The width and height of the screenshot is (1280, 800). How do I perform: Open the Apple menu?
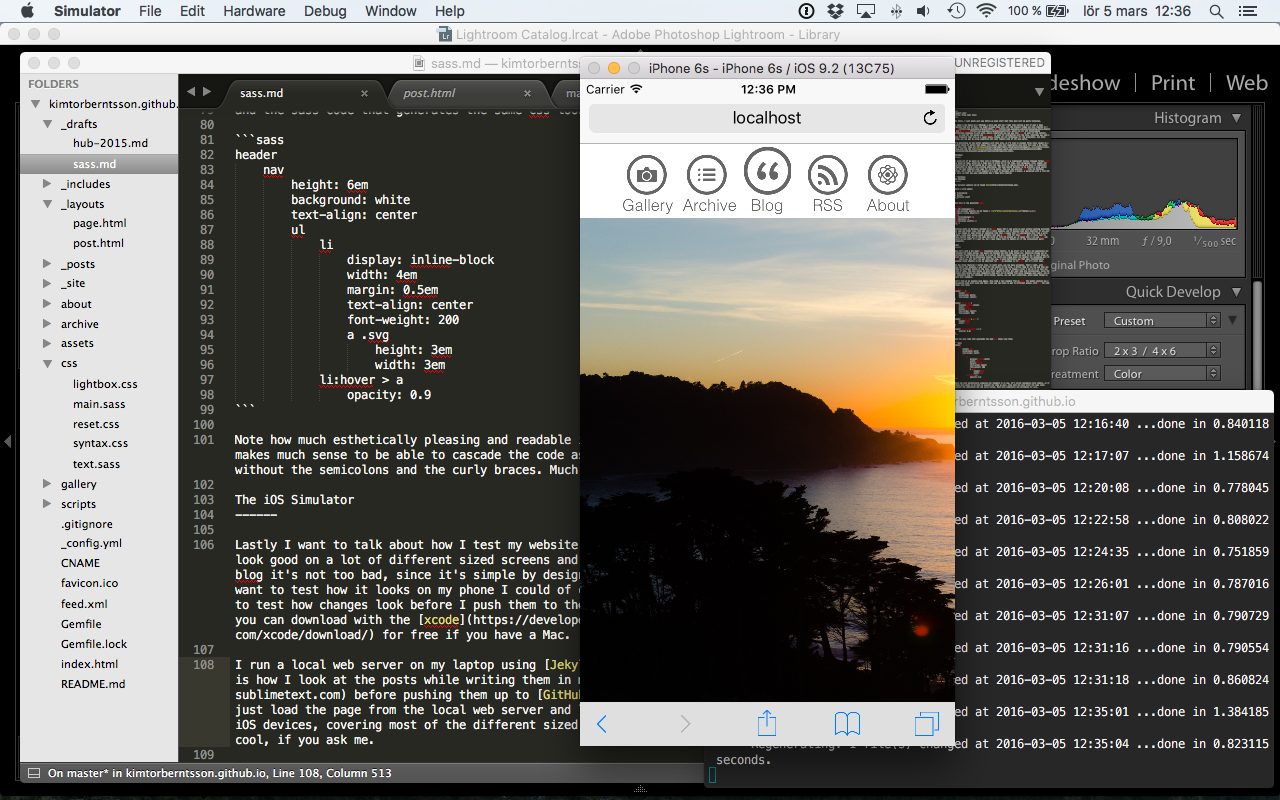tap(27, 11)
